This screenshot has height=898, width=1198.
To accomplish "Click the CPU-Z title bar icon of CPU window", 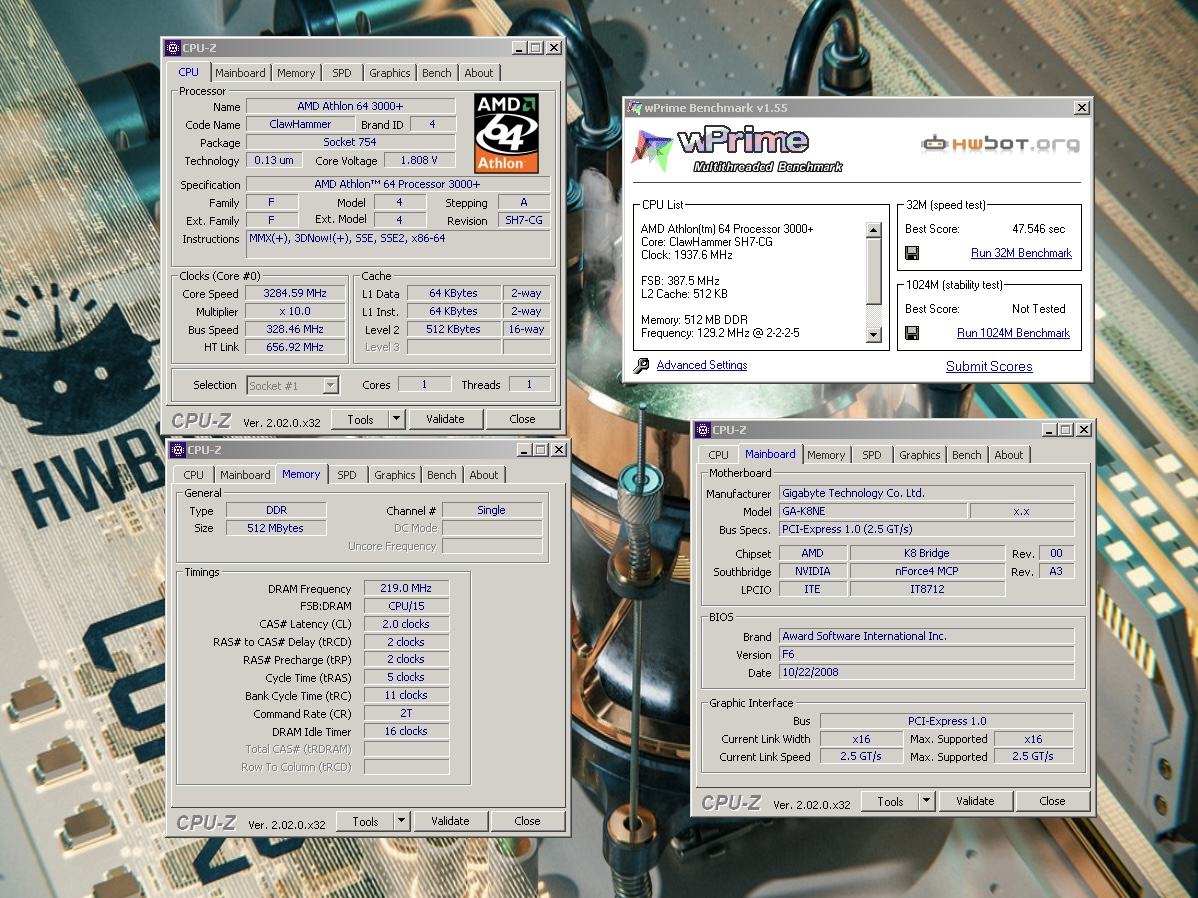I will click(173, 47).
